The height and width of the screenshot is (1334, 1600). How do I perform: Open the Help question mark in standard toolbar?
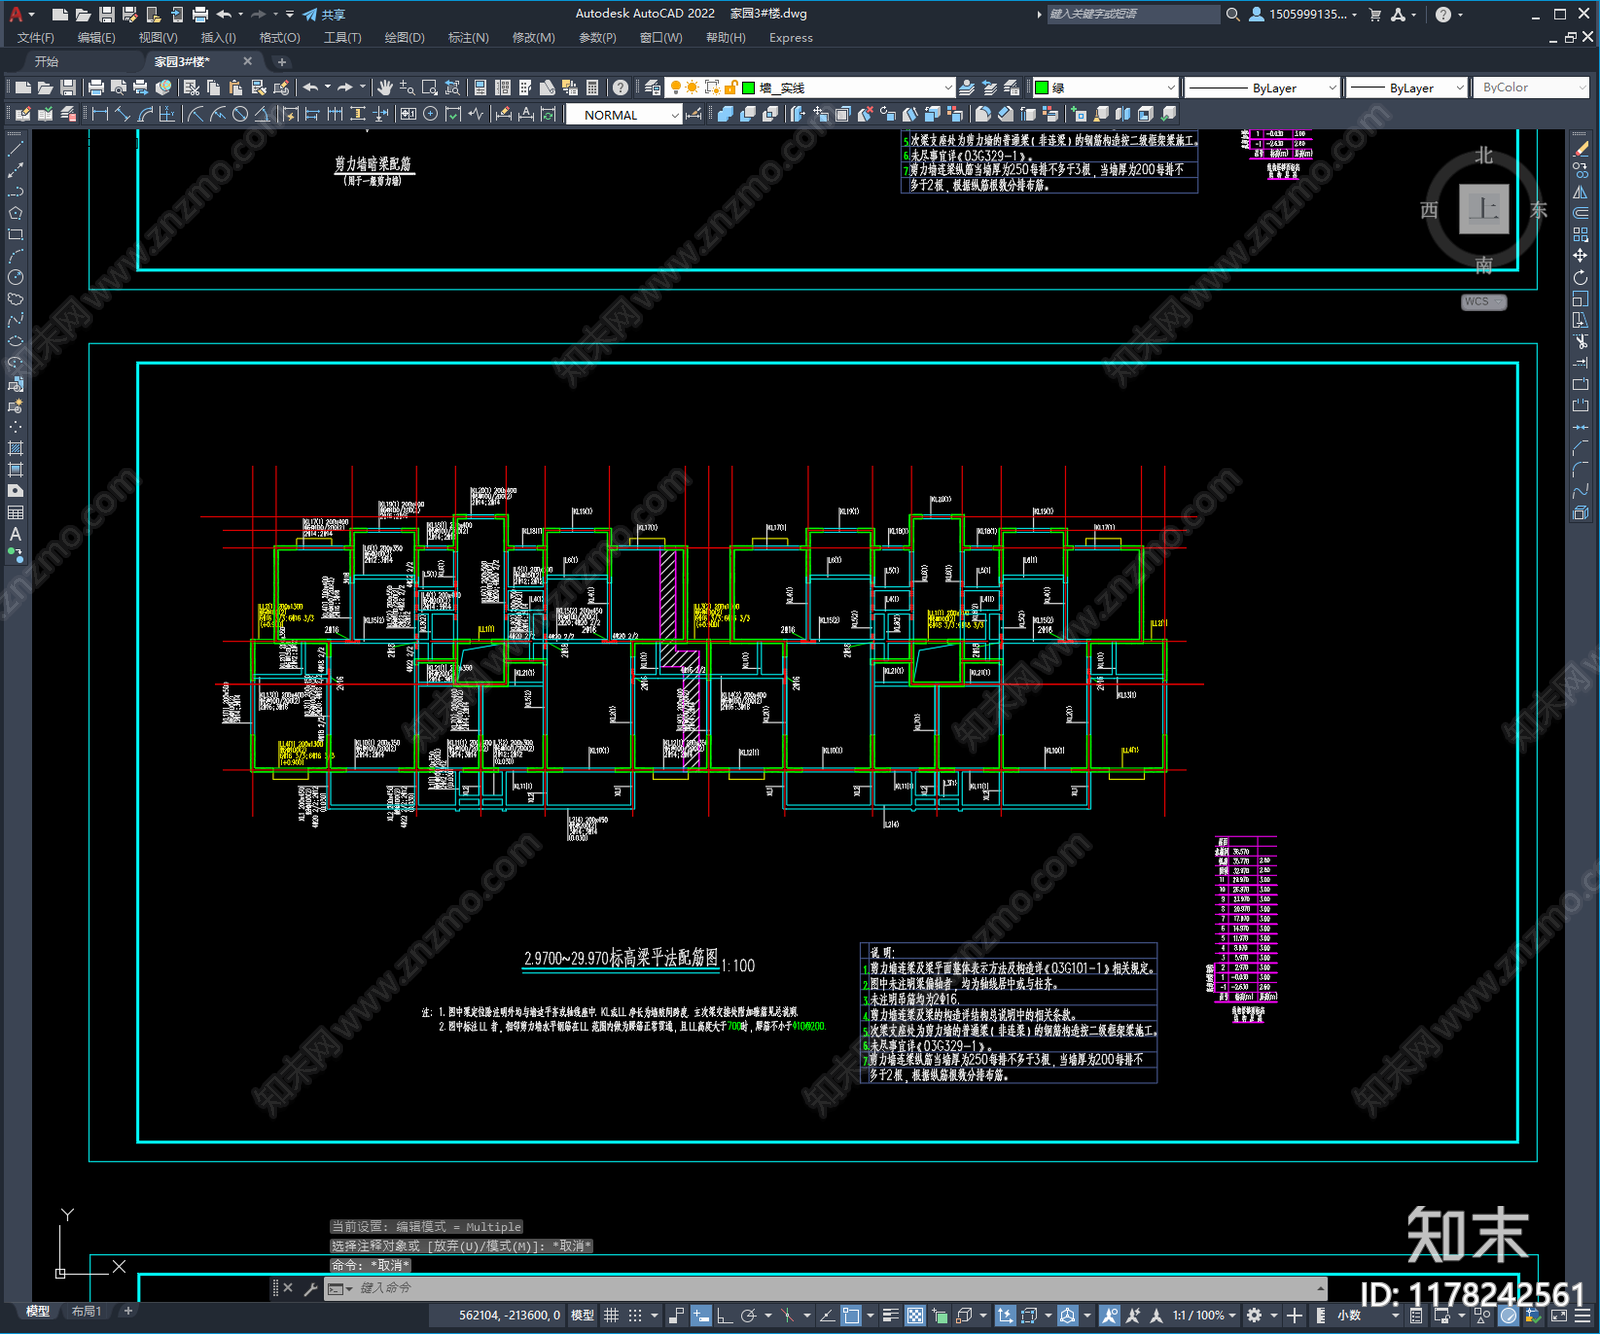(x=620, y=88)
